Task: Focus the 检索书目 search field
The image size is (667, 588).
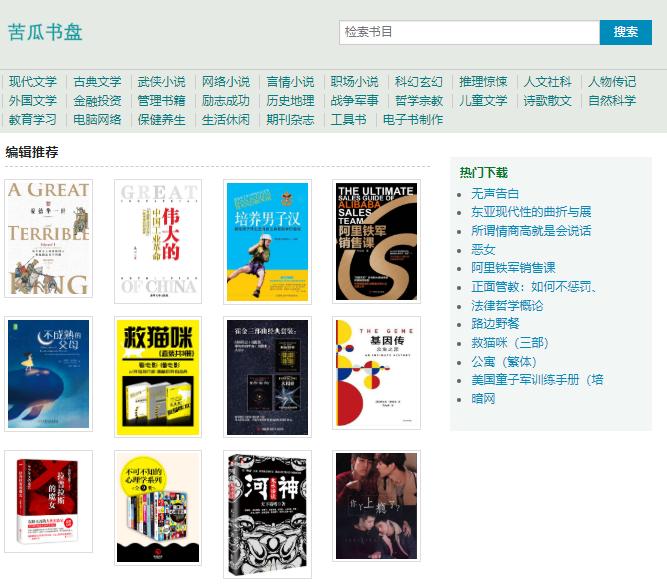Action: (469, 32)
